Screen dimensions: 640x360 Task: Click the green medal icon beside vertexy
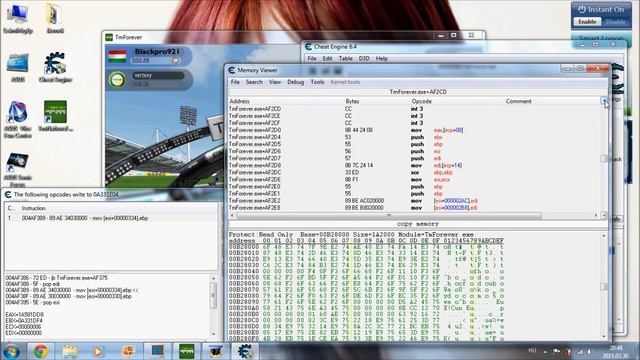coord(118,79)
